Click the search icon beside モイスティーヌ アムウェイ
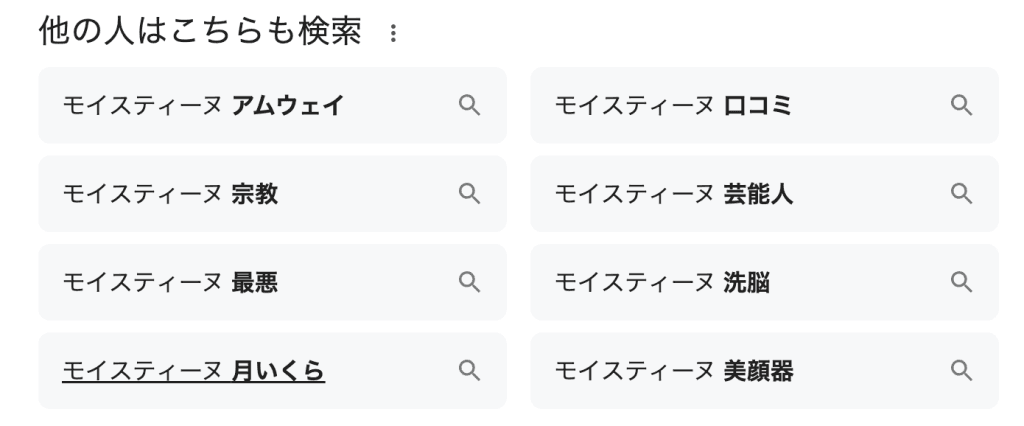Screen dimensions: 1024x426 click(x=469, y=105)
